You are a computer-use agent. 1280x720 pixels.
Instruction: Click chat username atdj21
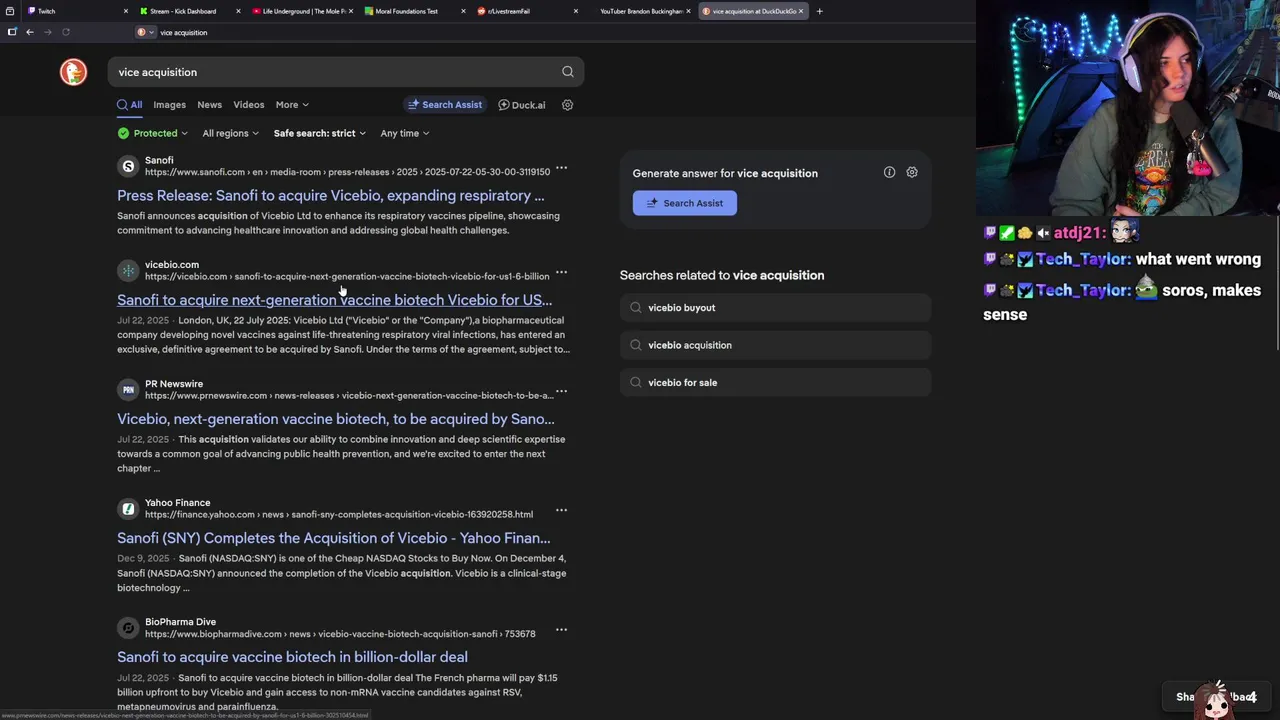(x=1080, y=233)
